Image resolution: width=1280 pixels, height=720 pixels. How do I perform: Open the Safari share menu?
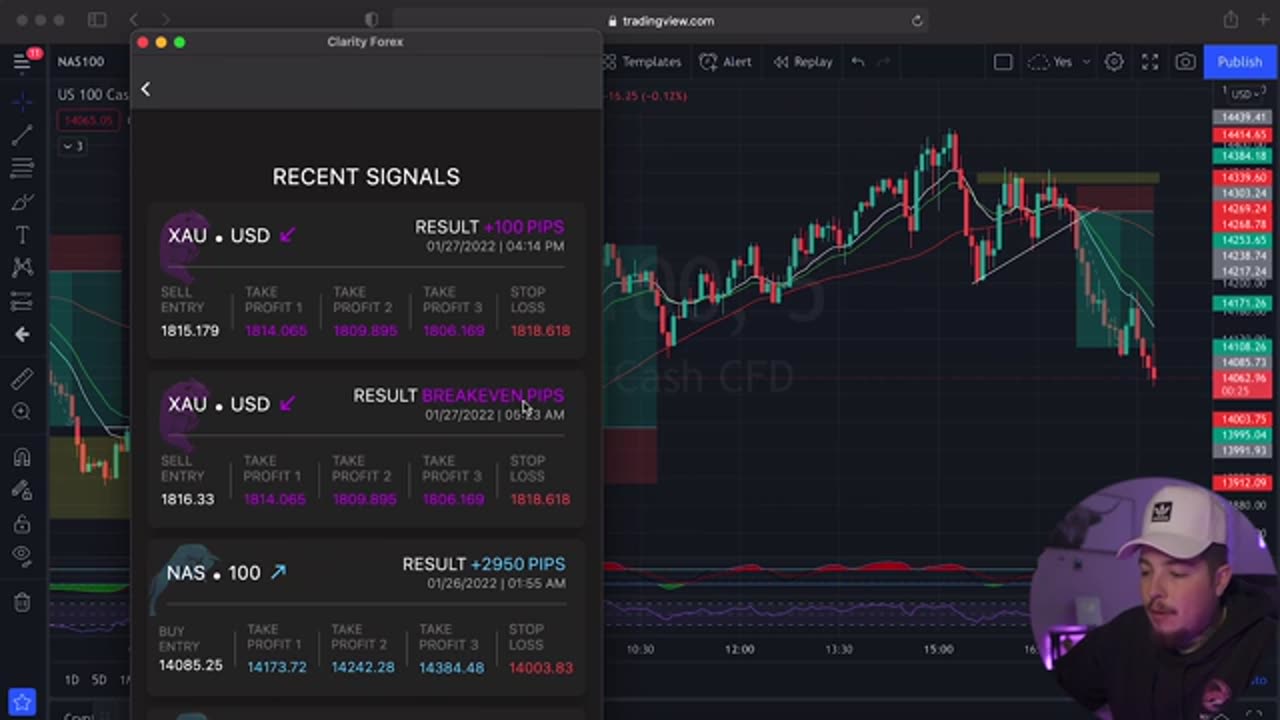[1230, 20]
